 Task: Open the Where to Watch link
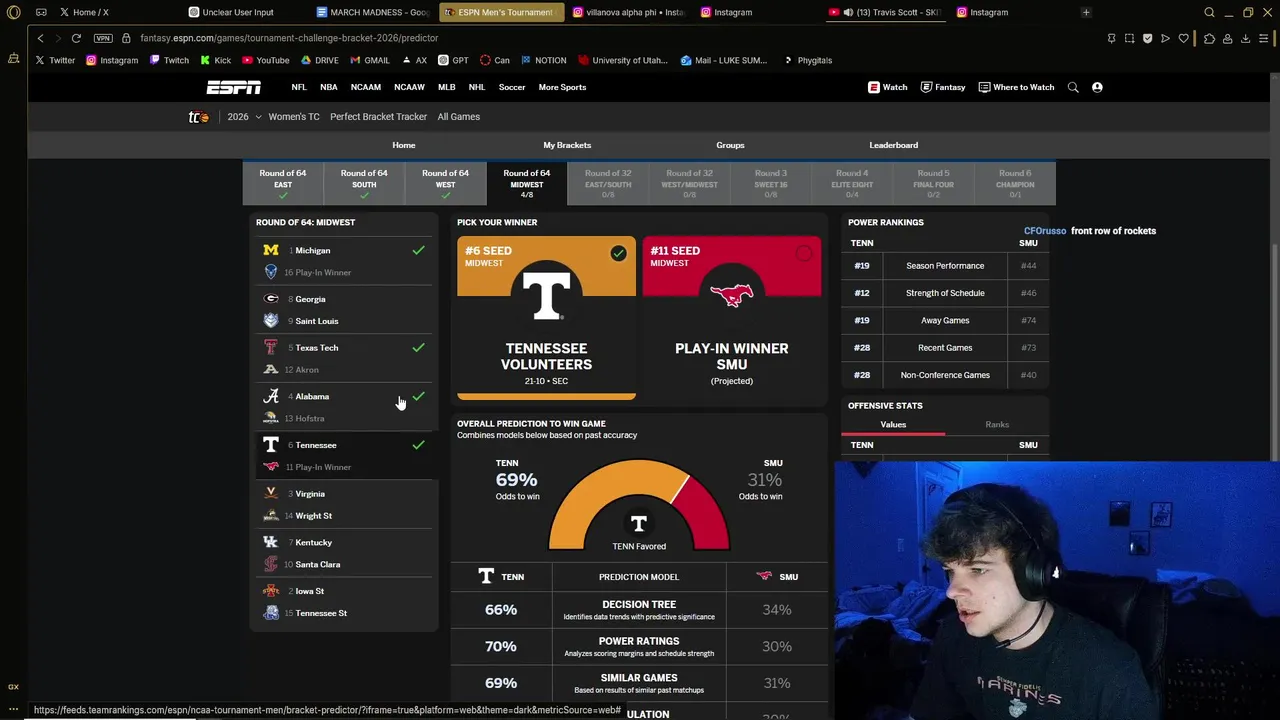tap(1016, 87)
